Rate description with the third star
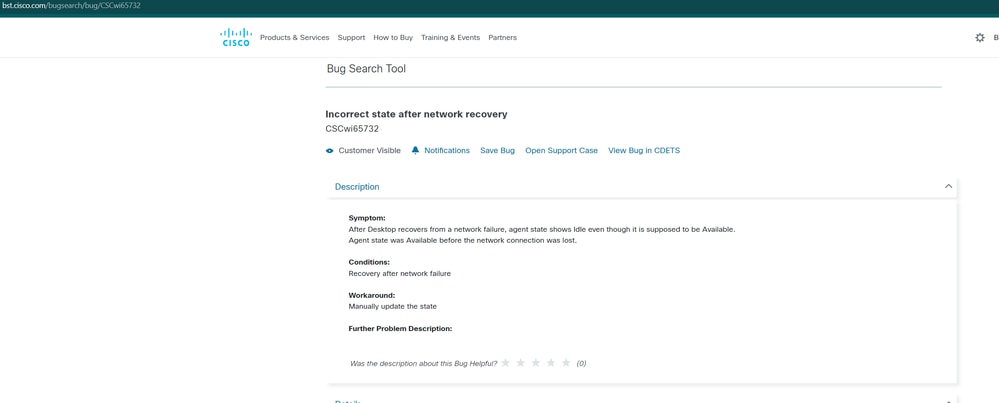The image size is (999, 403). 536,363
